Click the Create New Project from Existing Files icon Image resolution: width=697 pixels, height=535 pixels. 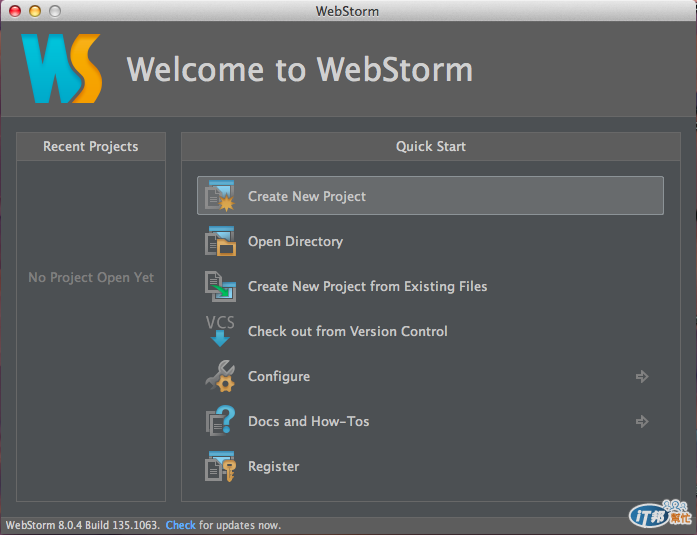[x=220, y=286]
